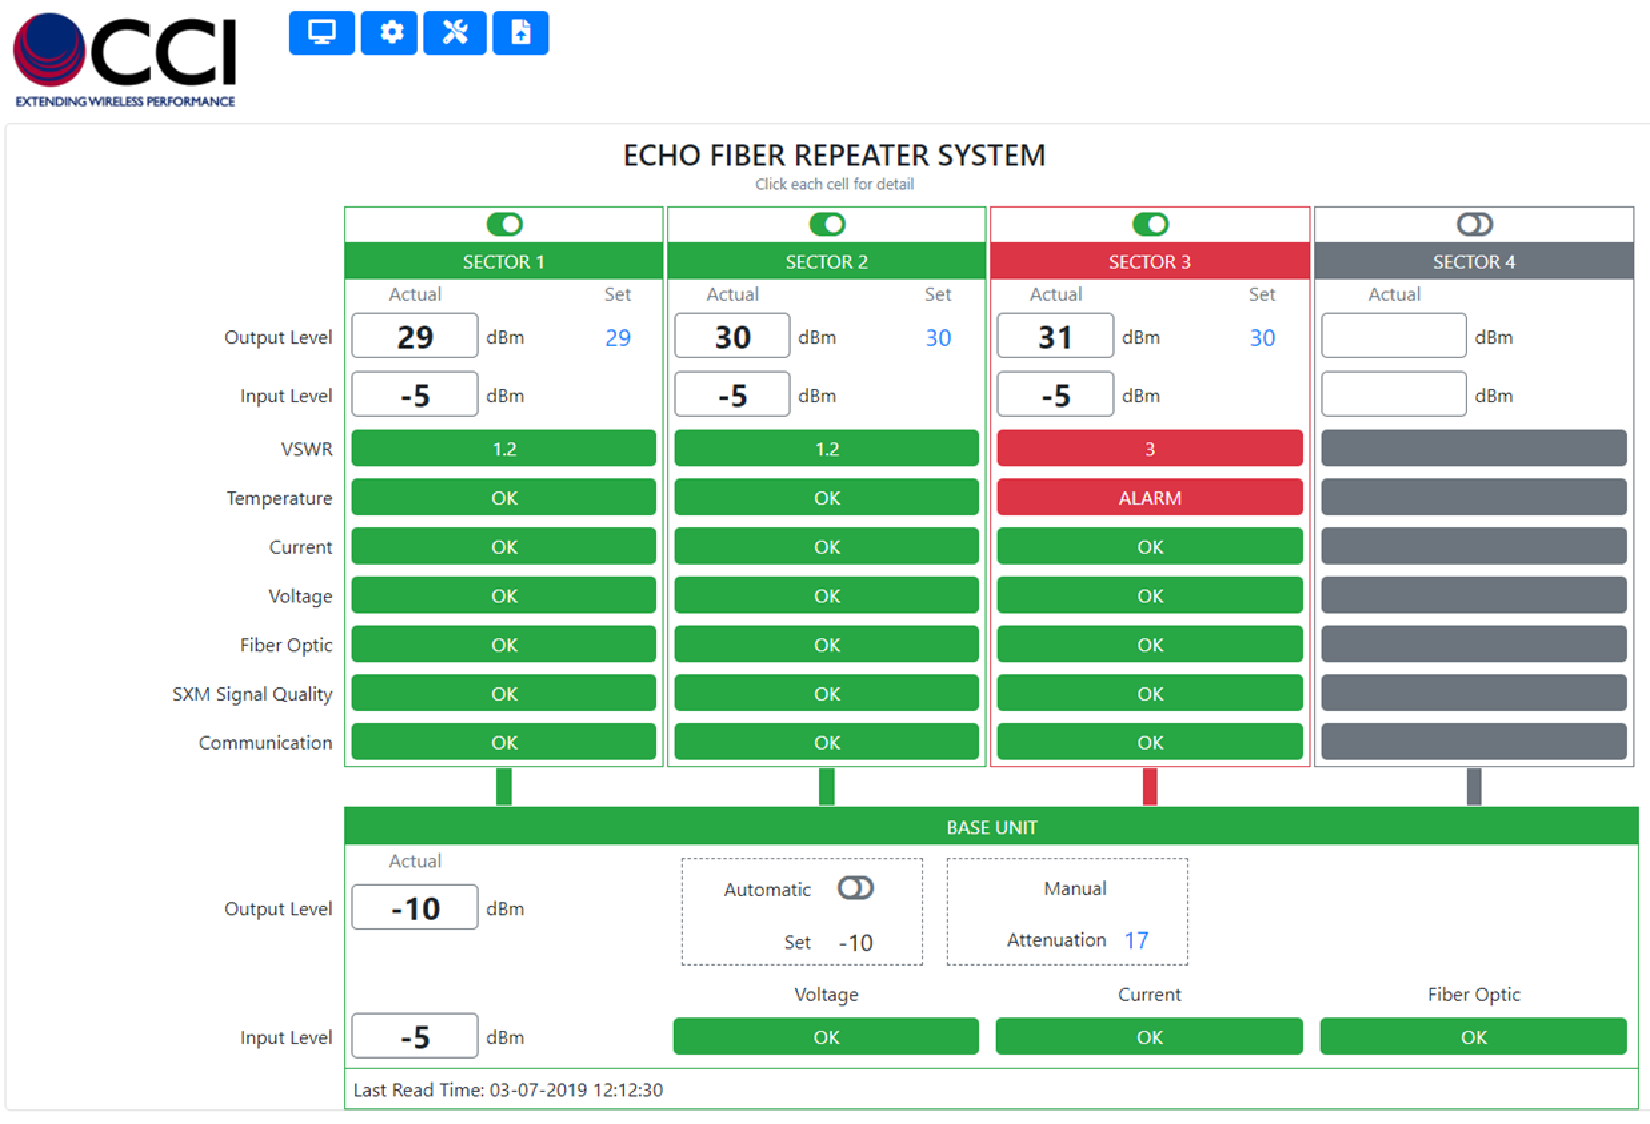
Task: Click Sector 4 empty input level field
Action: [x=1394, y=394]
